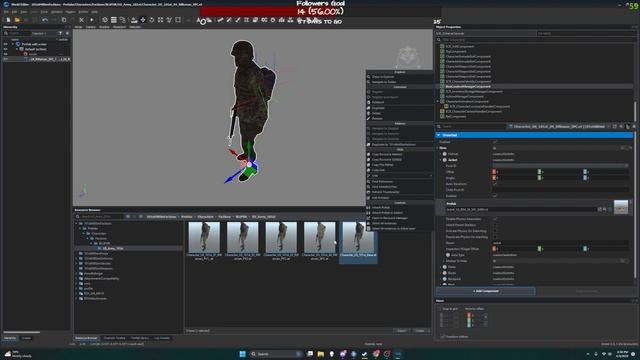Toggle visibility eye of the default layer

point(6,49)
